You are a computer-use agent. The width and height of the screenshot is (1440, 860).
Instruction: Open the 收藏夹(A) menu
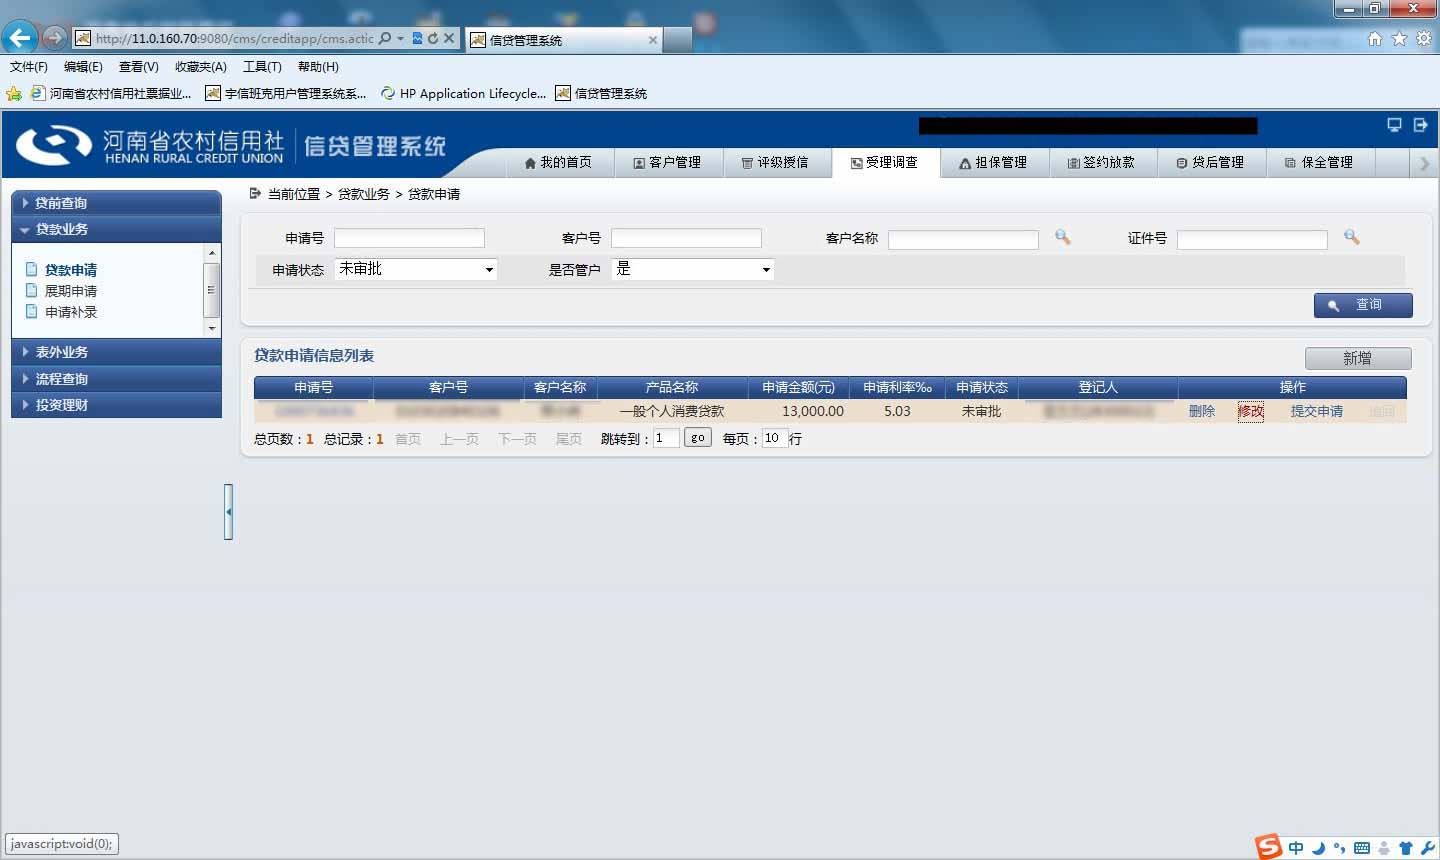pos(201,67)
